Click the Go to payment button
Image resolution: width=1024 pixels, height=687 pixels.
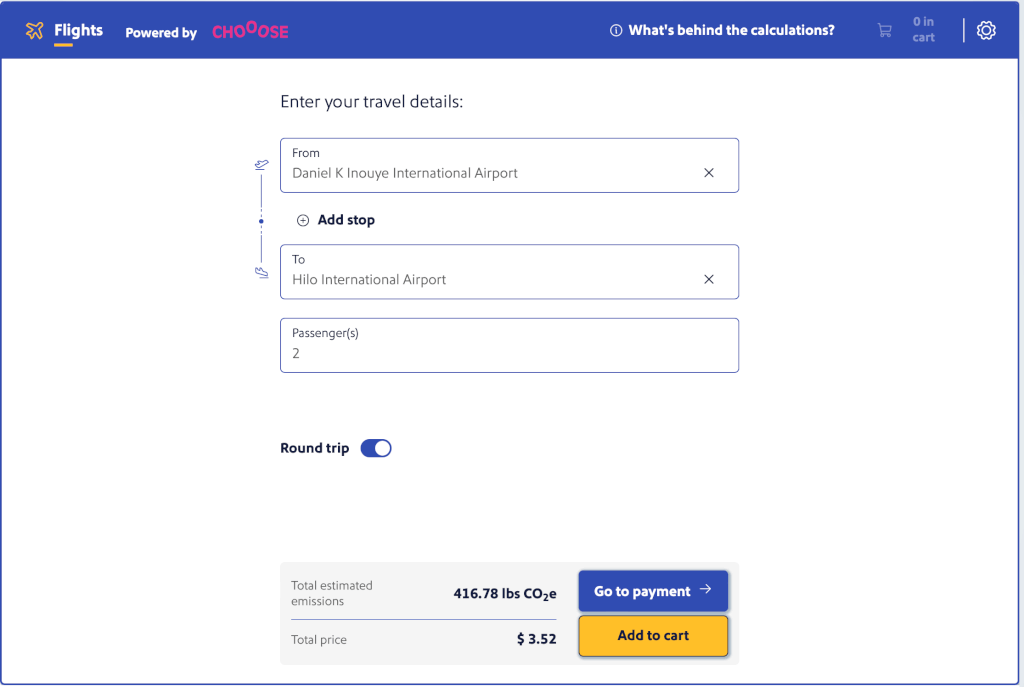[x=653, y=591]
